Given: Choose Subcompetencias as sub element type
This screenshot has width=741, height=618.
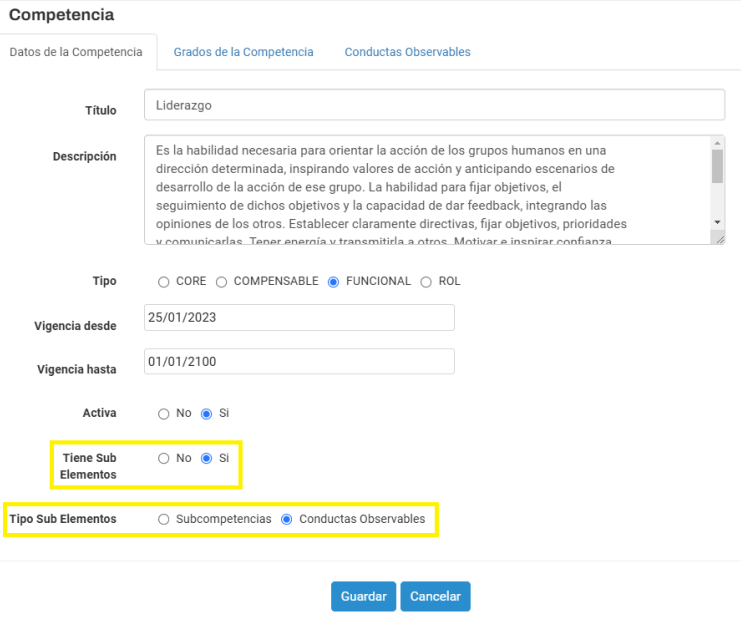Looking at the screenshot, I should [x=164, y=519].
